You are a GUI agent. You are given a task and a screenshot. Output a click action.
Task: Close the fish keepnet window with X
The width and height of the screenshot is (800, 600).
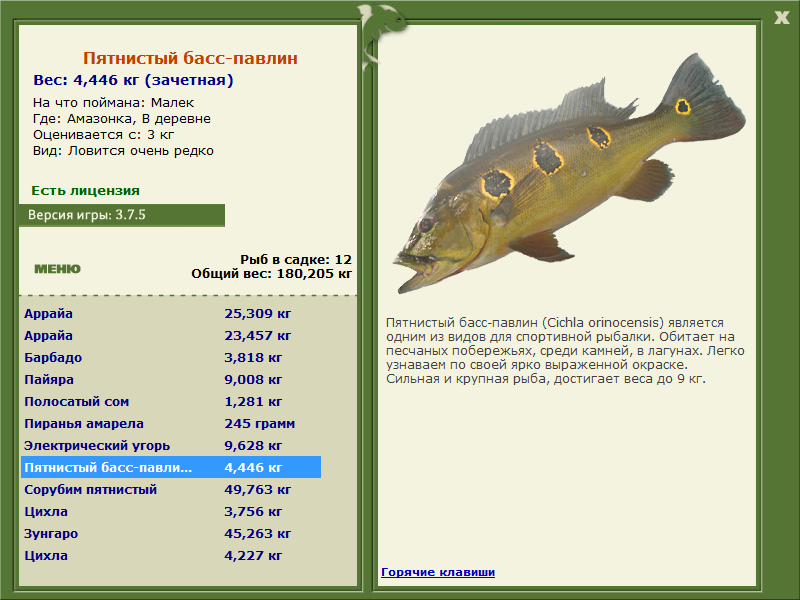click(781, 18)
